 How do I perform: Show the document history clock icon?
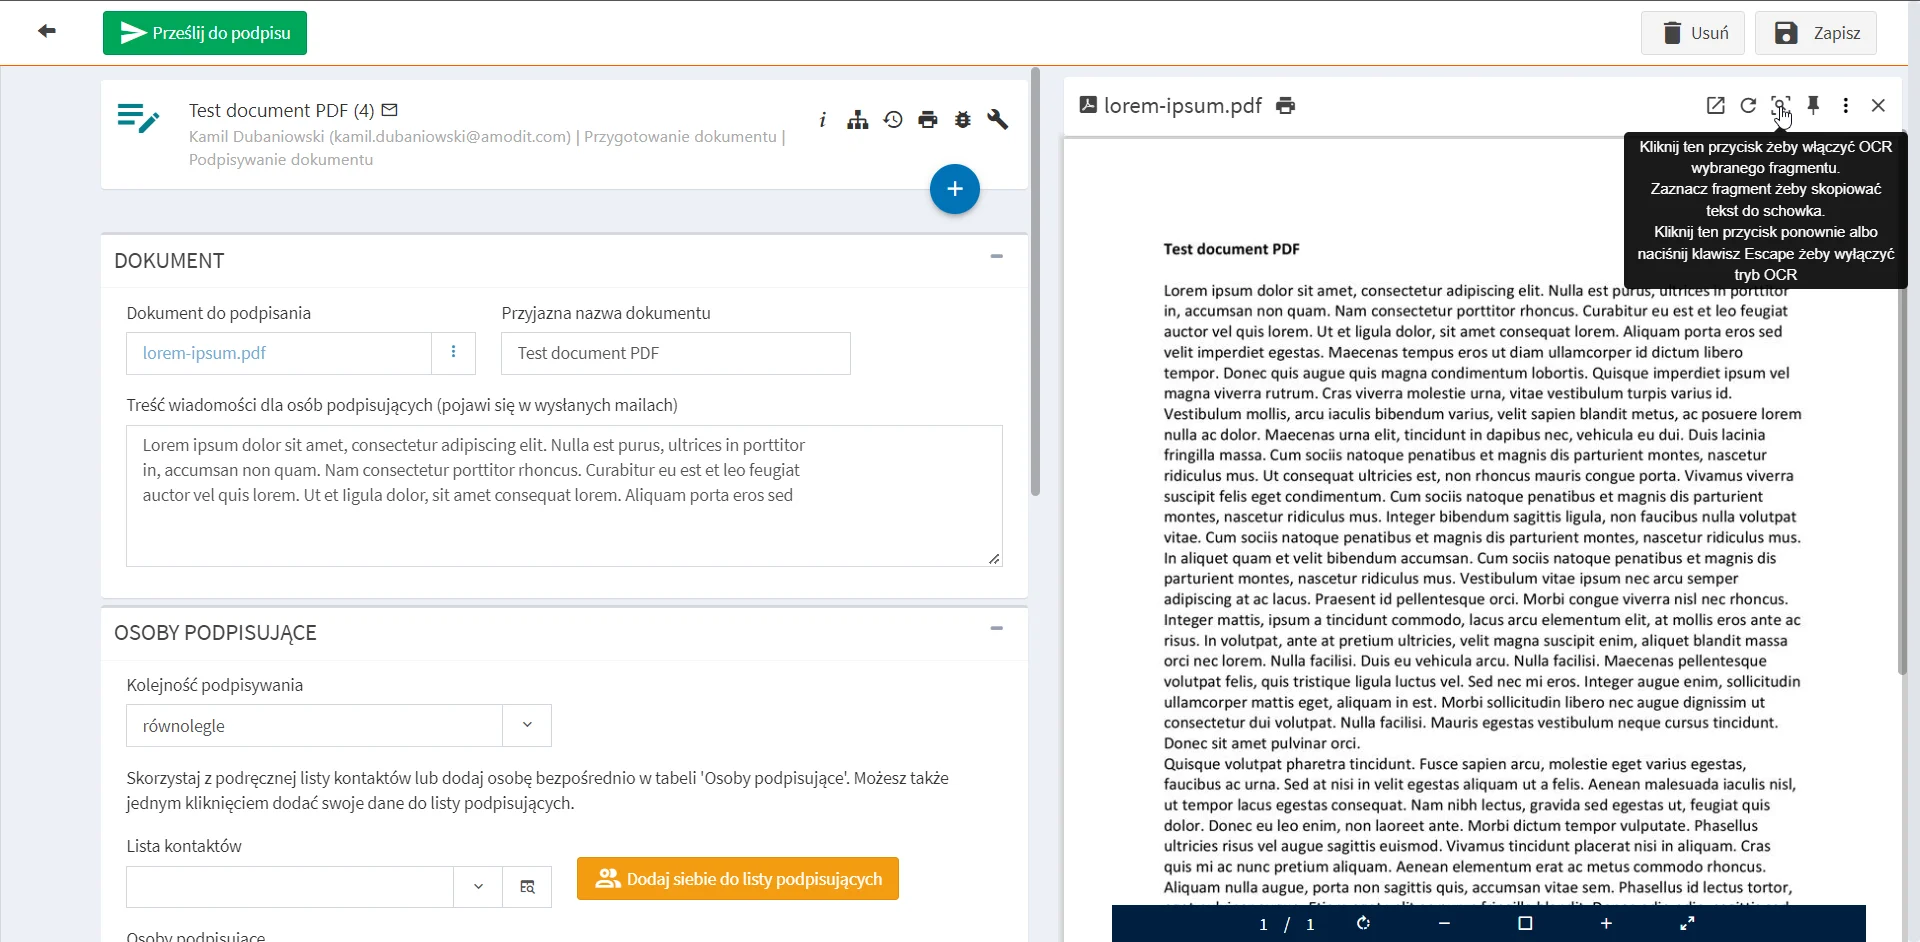pyautogui.click(x=893, y=120)
